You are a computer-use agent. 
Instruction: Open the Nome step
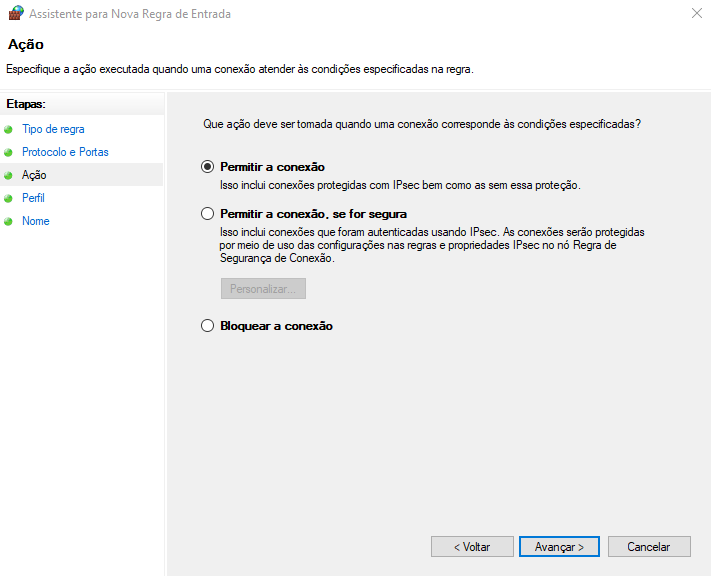[x=35, y=221]
